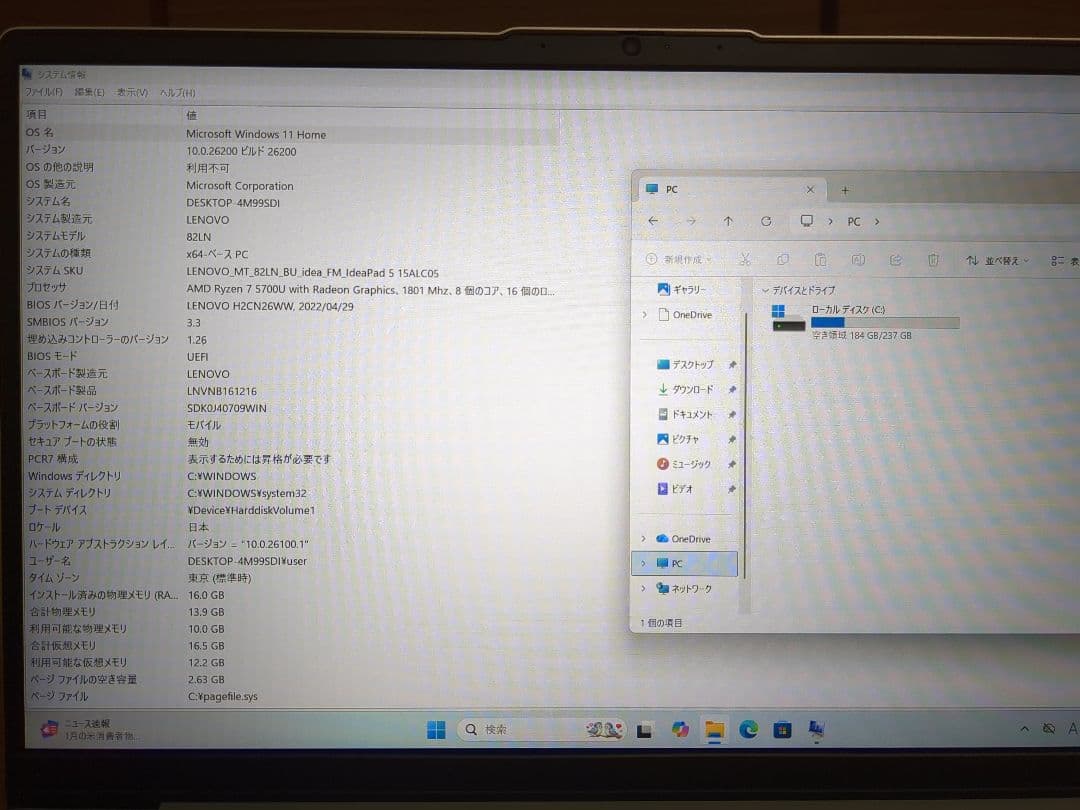Click the Paste icon in Explorer toolbar
1080x810 pixels.
coord(820,258)
